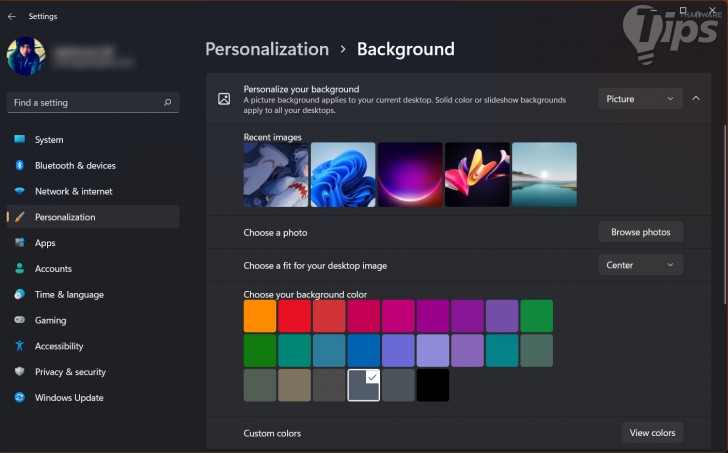Viewport: 728px width, 453px height.
Task: Go to Time & language
Action: [93, 294]
